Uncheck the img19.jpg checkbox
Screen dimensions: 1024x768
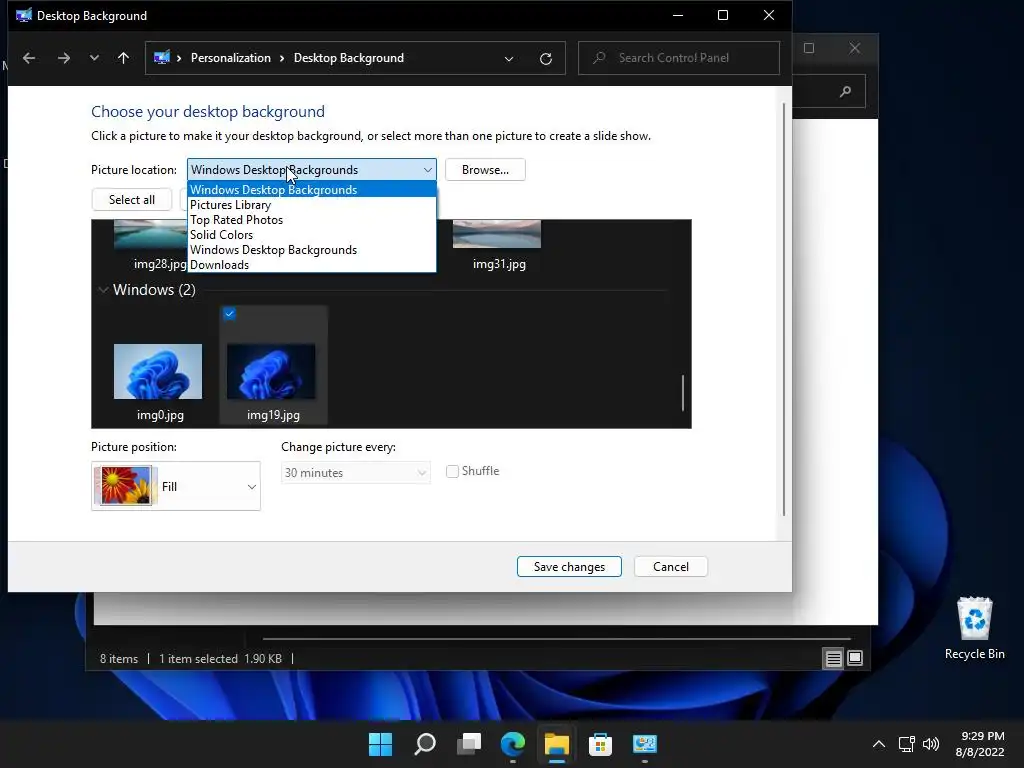(229, 314)
